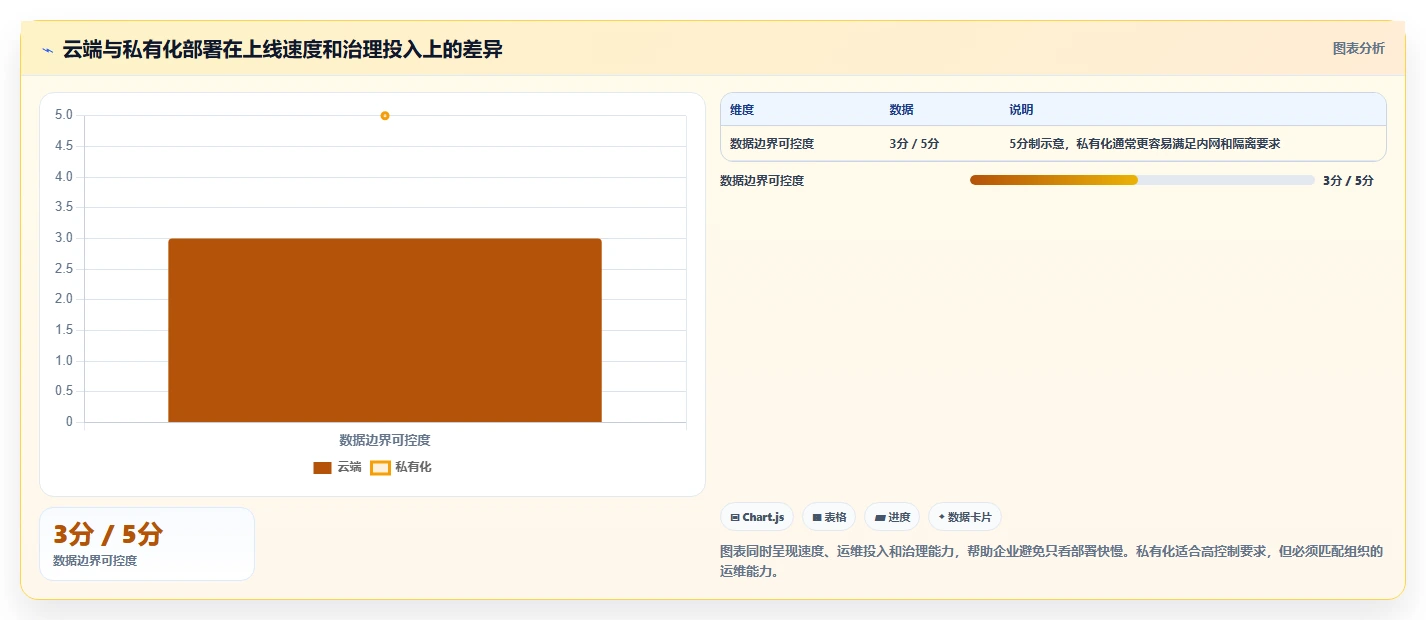Click the 3分 / 5分 table cell

click(914, 144)
